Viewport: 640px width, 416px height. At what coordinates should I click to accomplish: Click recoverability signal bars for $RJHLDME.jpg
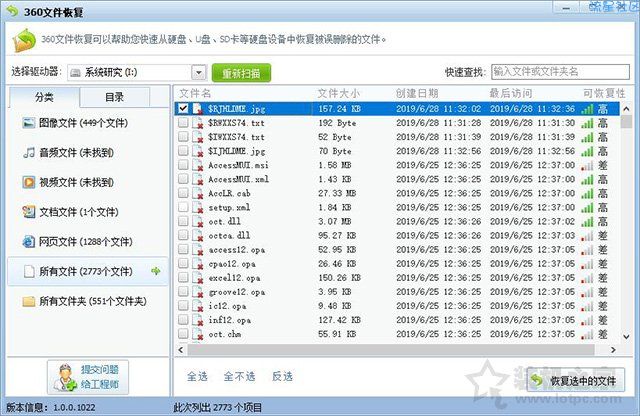(x=587, y=109)
